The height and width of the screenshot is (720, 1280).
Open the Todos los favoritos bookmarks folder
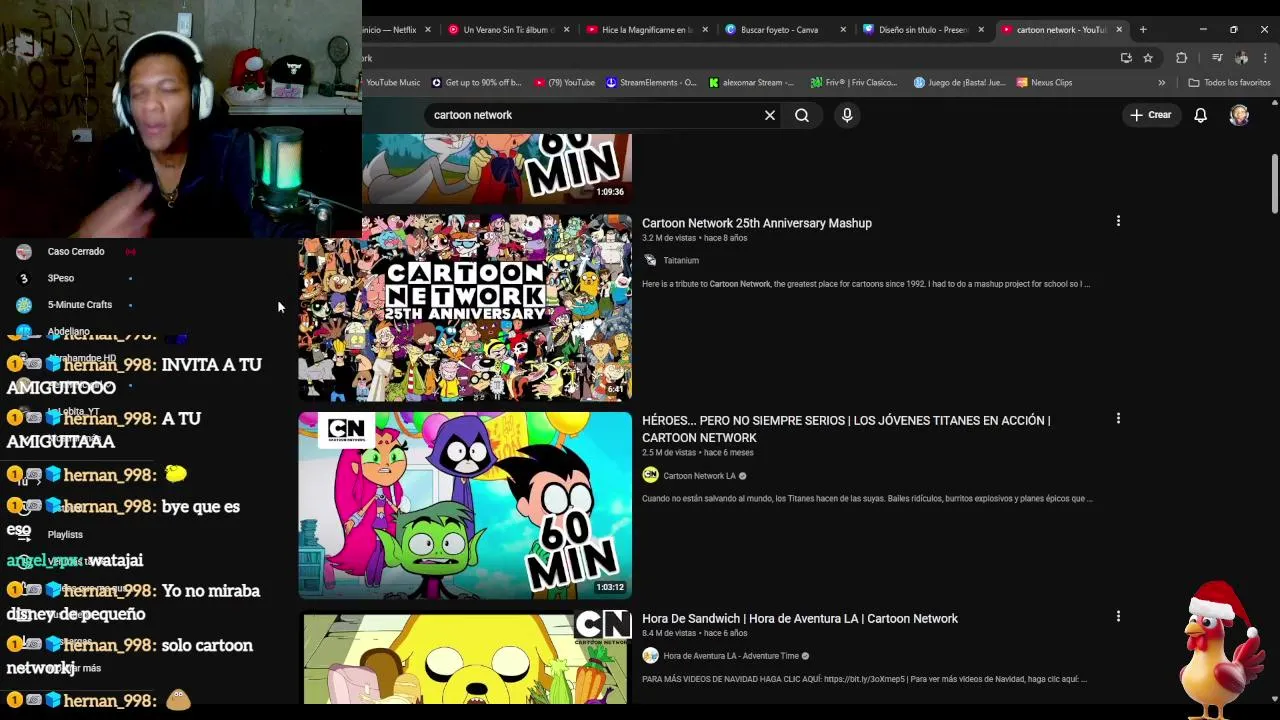click(1229, 83)
